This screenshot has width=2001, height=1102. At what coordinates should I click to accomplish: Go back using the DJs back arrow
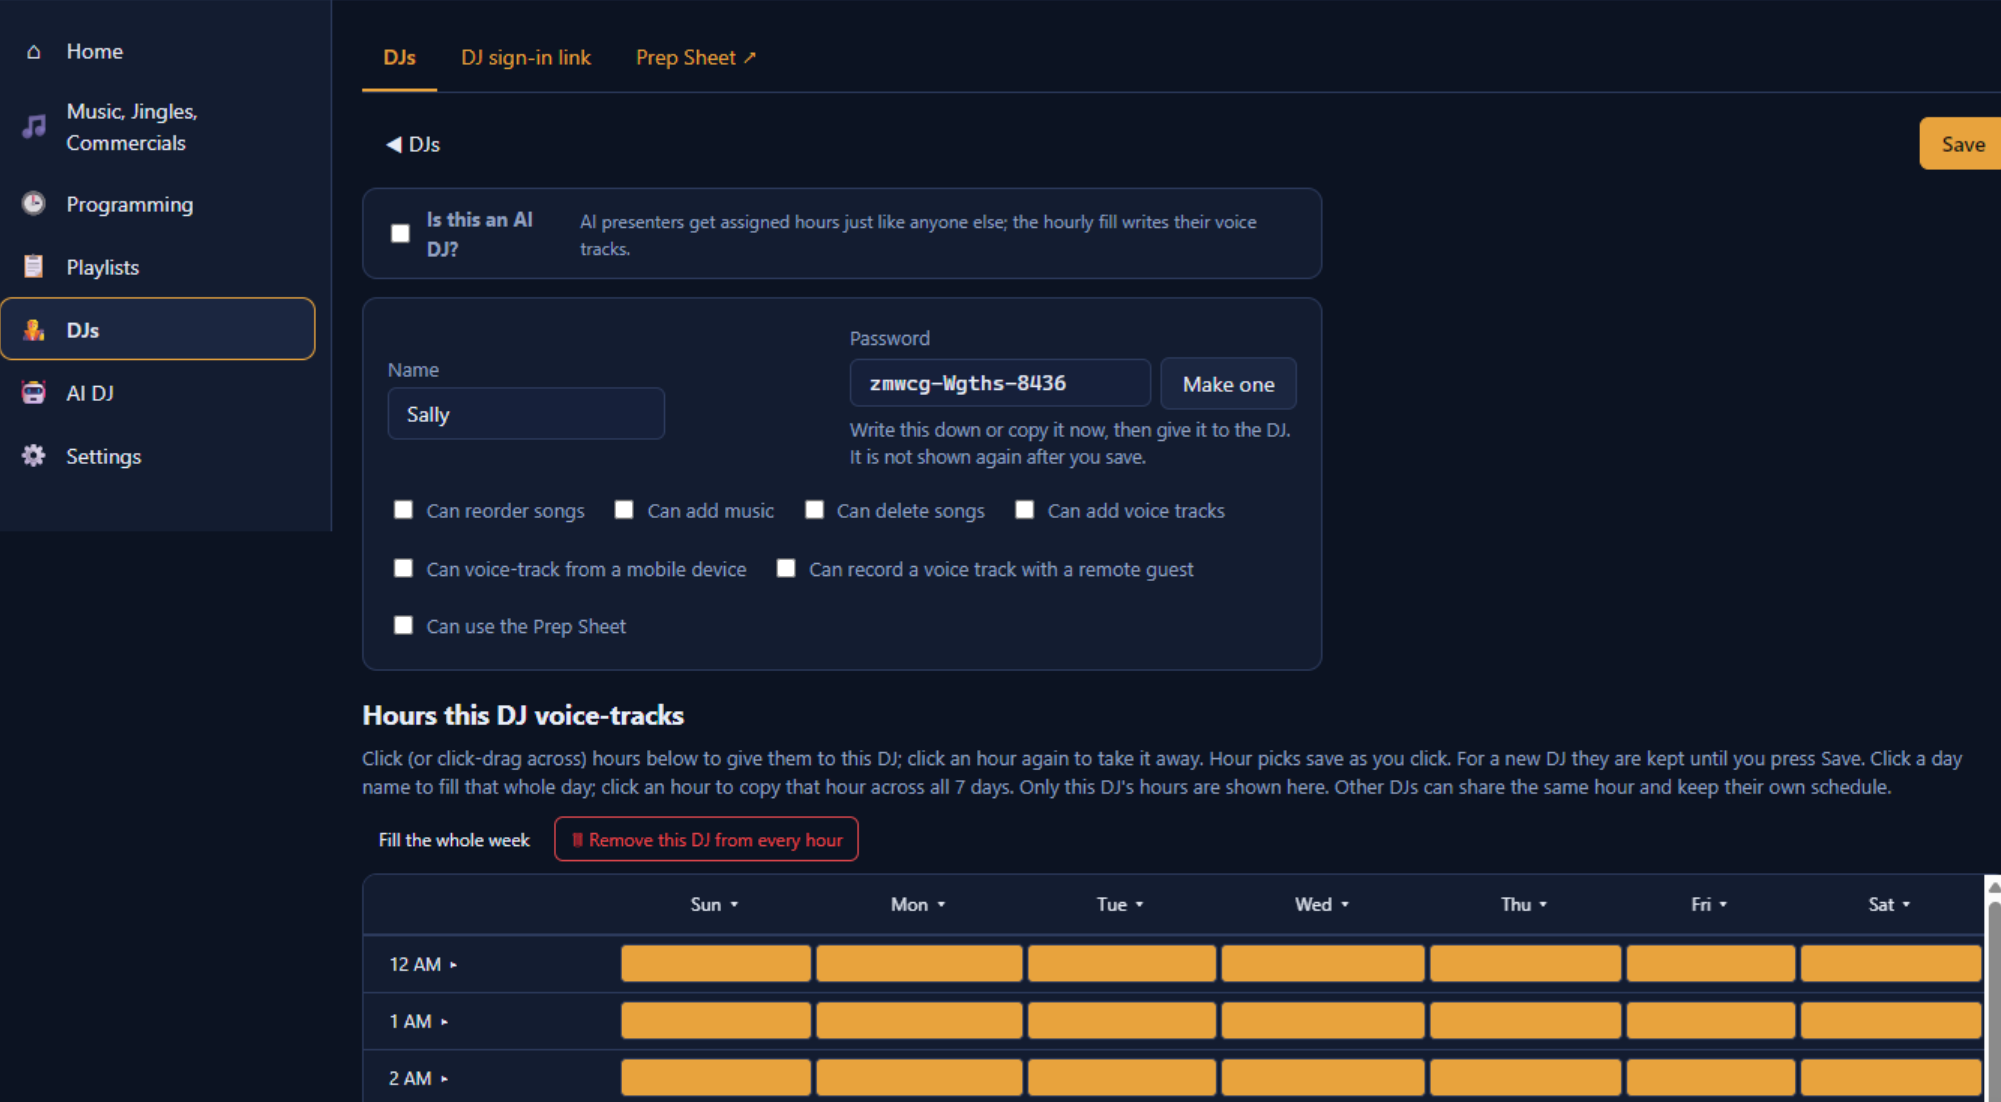tap(393, 144)
